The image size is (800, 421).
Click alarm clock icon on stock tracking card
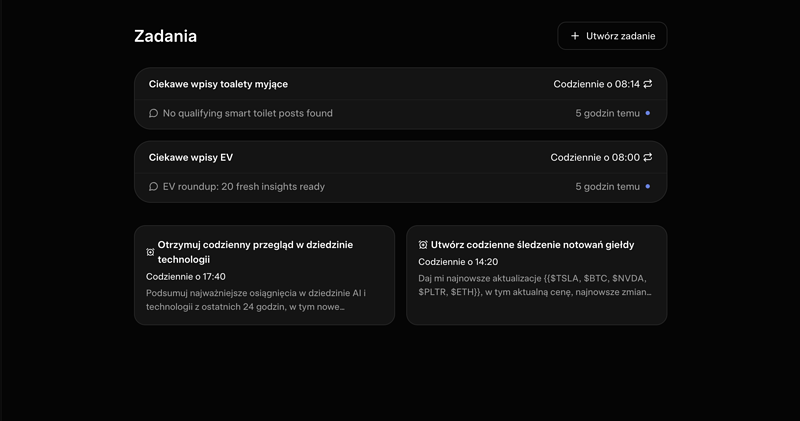point(423,245)
